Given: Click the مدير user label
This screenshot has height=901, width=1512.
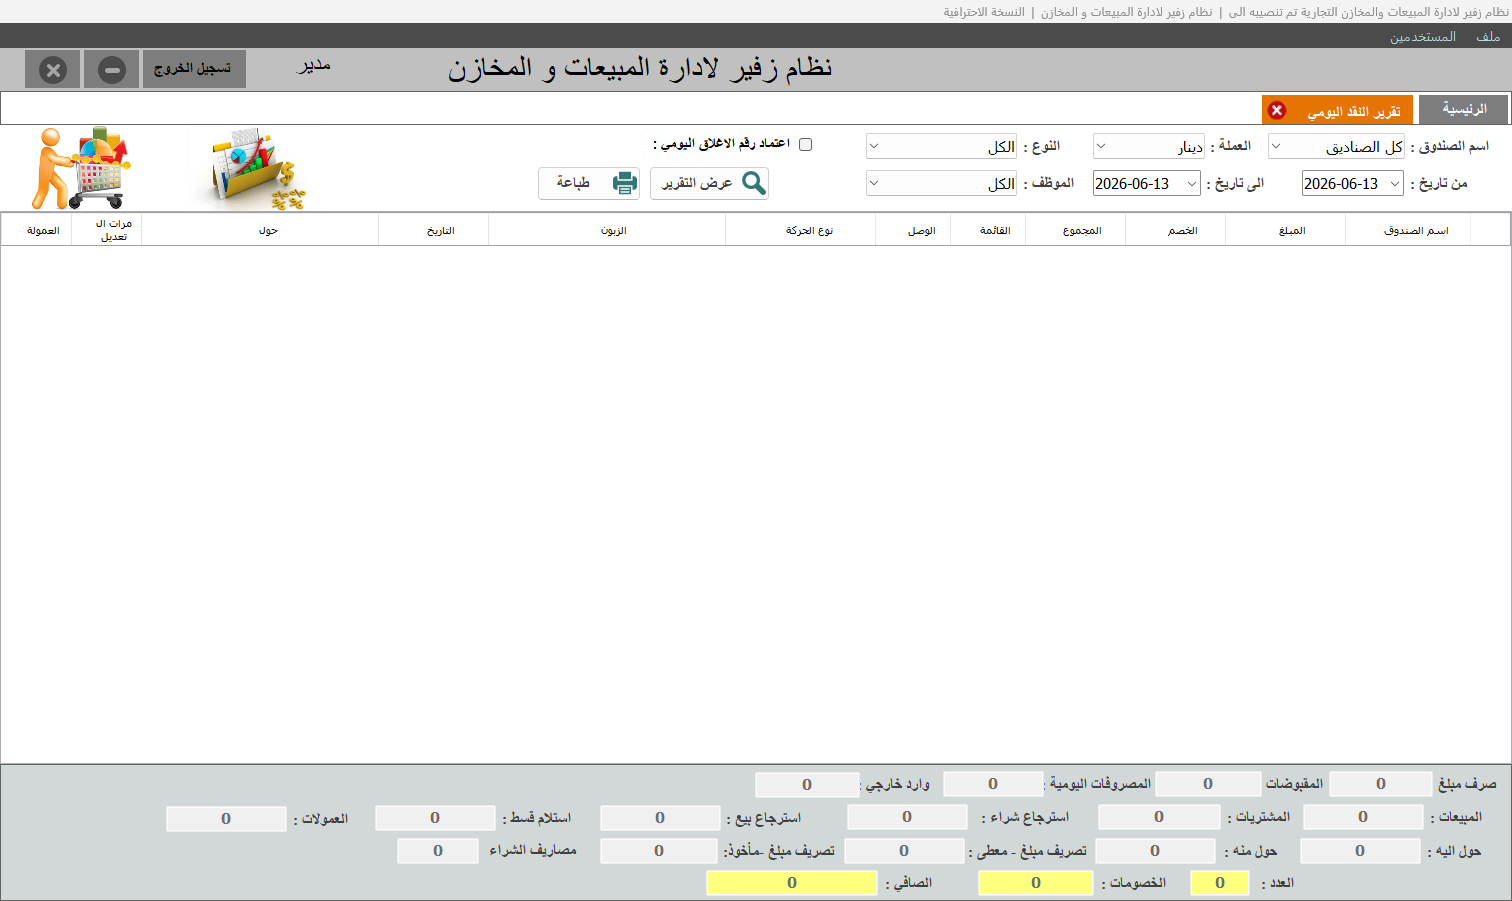Looking at the screenshot, I should tap(313, 66).
